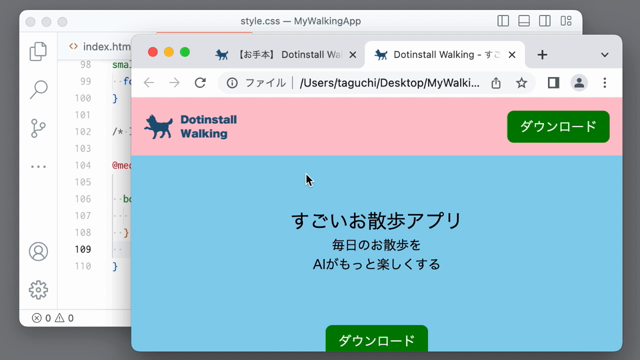
Task: Reload the page in Chrome
Action: (200, 83)
